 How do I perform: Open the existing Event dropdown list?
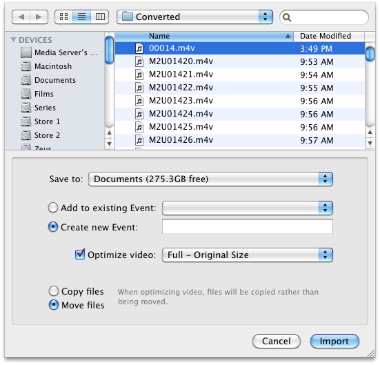(x=247, y=208)
